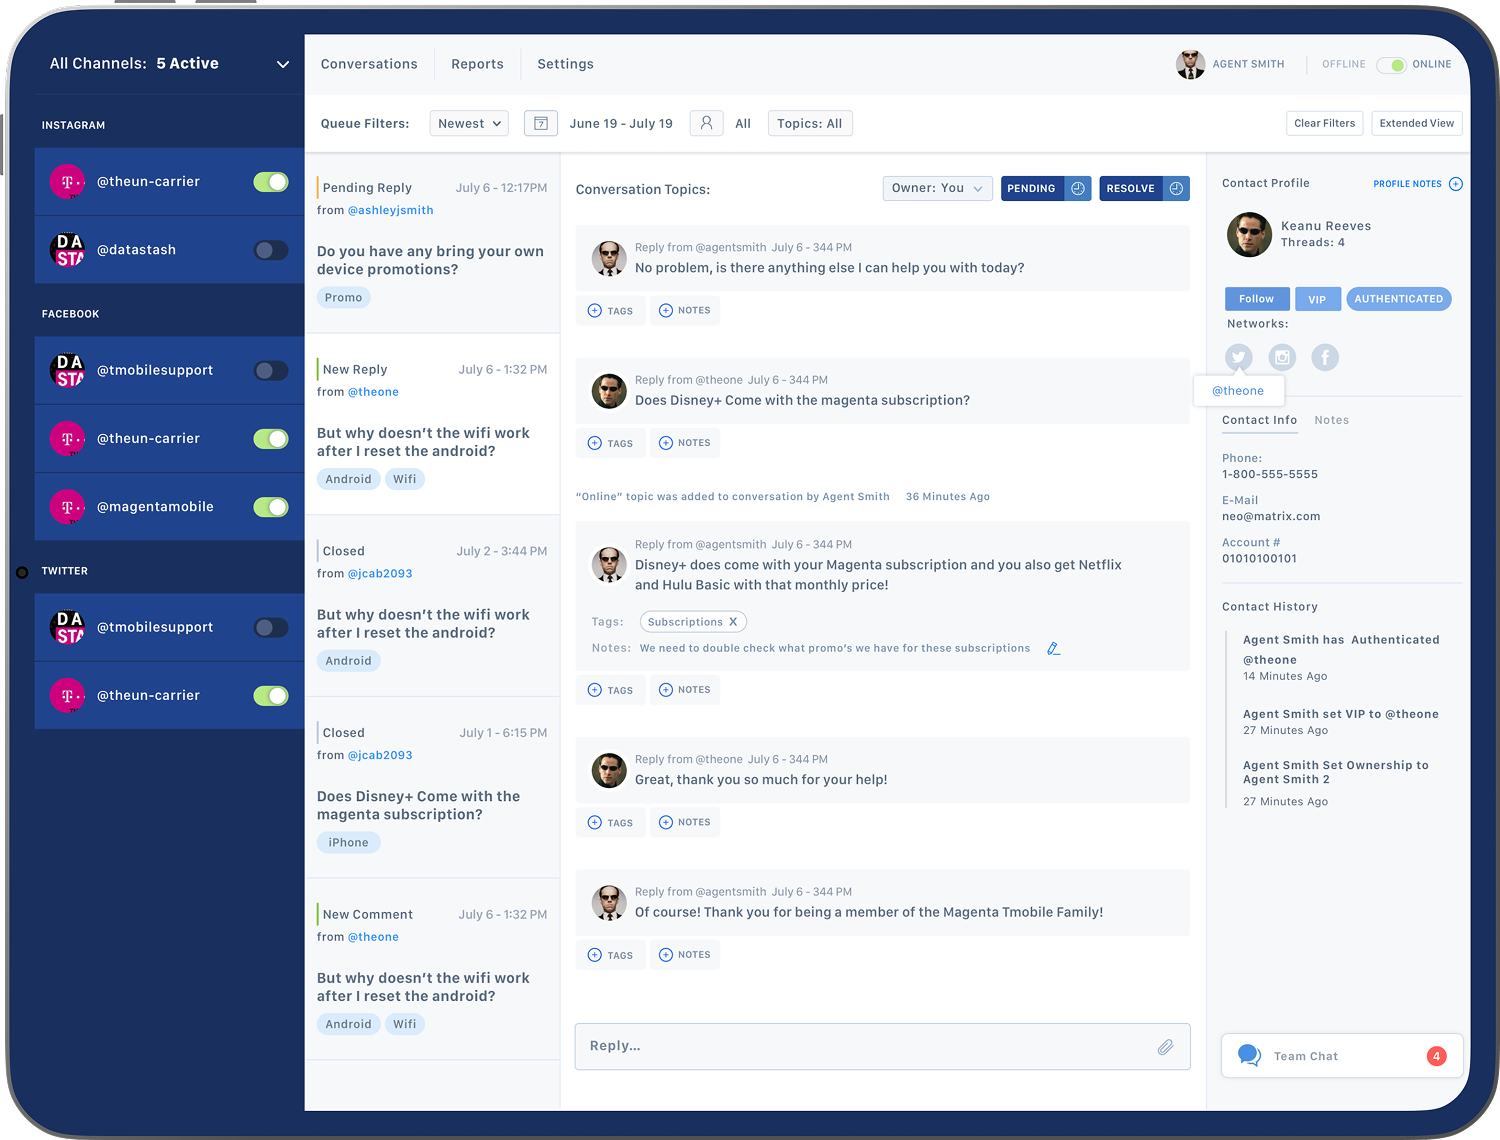The width and height of the screenshot is (1500, 1140).
Task: Open the Owner: You dropdown
Action: [937, 188]
